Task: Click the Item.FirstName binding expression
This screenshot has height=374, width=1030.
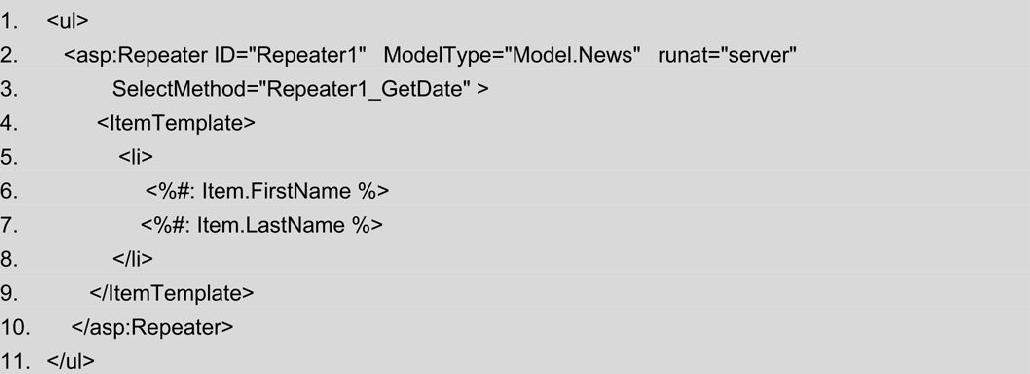Action: click(x=267, y=191)
